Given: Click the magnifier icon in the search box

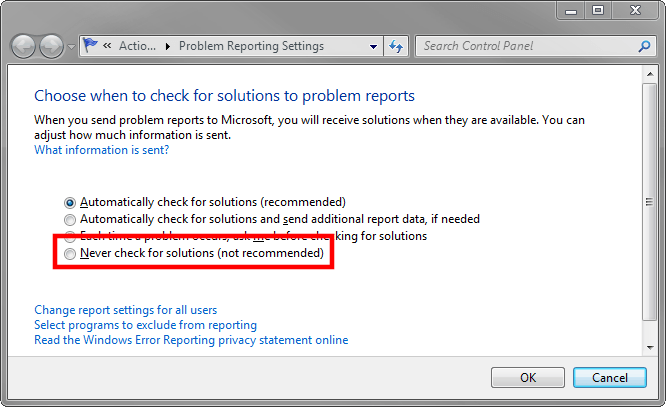Looking at the screenshot, I should (644, 46).
